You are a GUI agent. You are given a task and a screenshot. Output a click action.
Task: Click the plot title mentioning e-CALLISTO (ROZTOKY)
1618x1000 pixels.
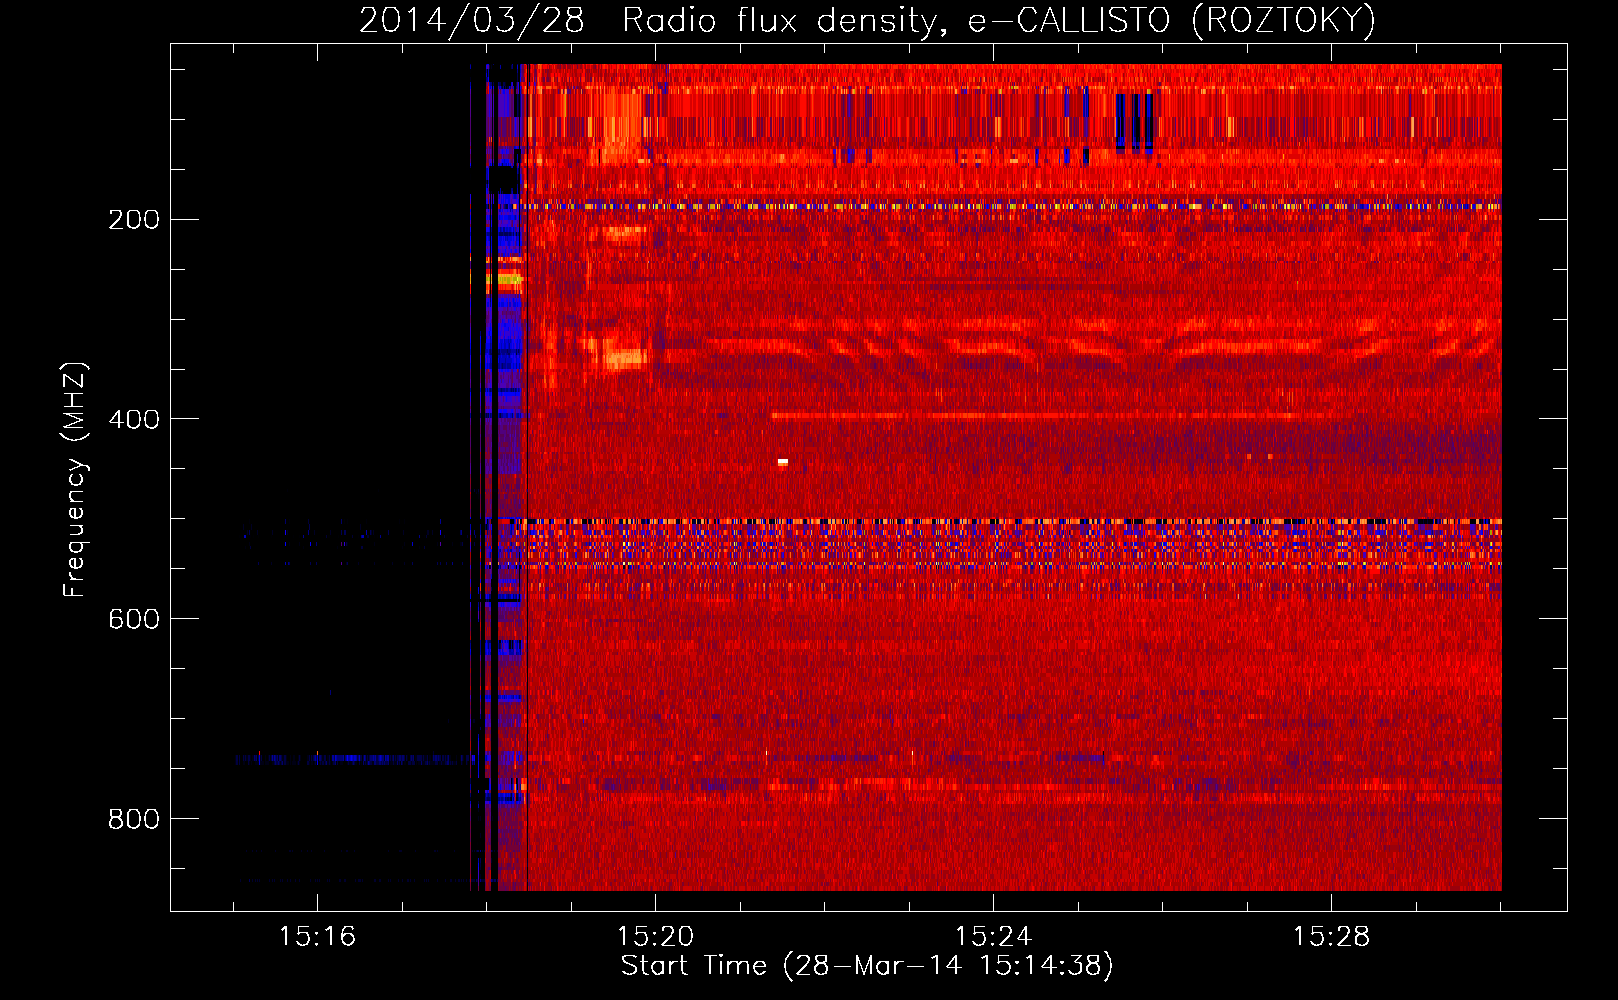coord(867,20)
